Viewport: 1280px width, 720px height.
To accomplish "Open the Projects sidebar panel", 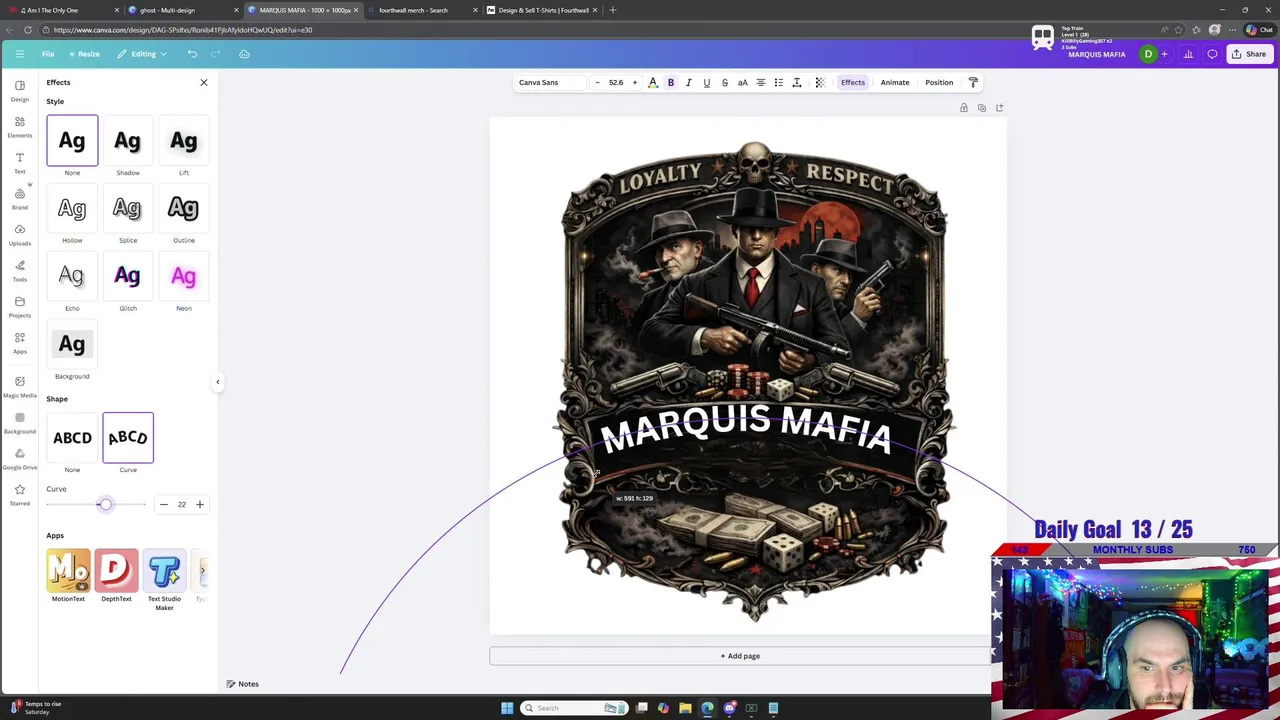I will [x=20, y=306].
